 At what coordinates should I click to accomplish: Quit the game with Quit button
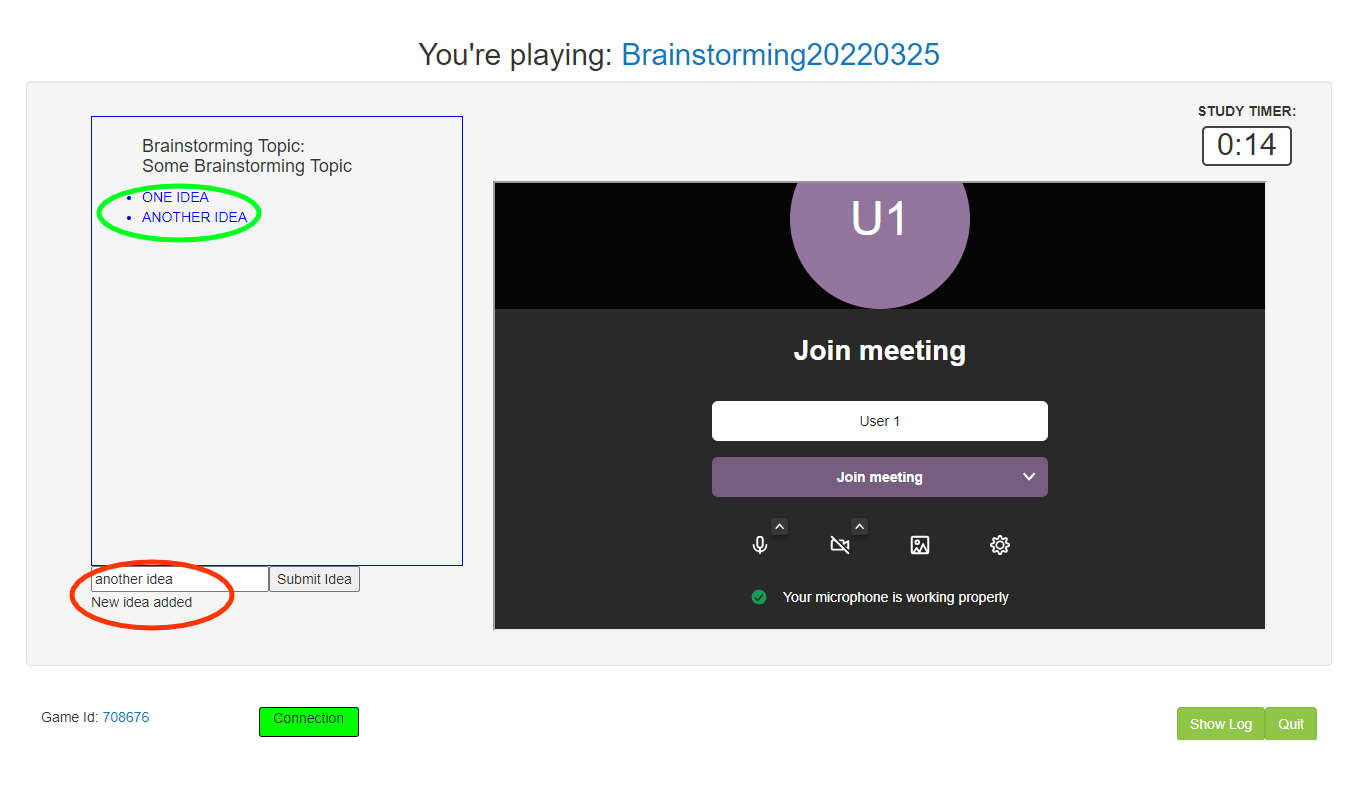pos(1290,724)
